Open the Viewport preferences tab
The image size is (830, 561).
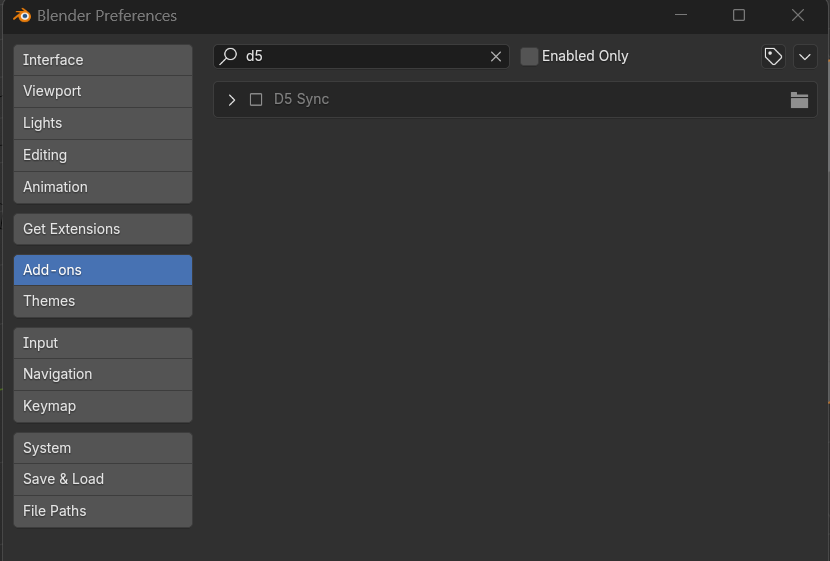pos(102,91)
